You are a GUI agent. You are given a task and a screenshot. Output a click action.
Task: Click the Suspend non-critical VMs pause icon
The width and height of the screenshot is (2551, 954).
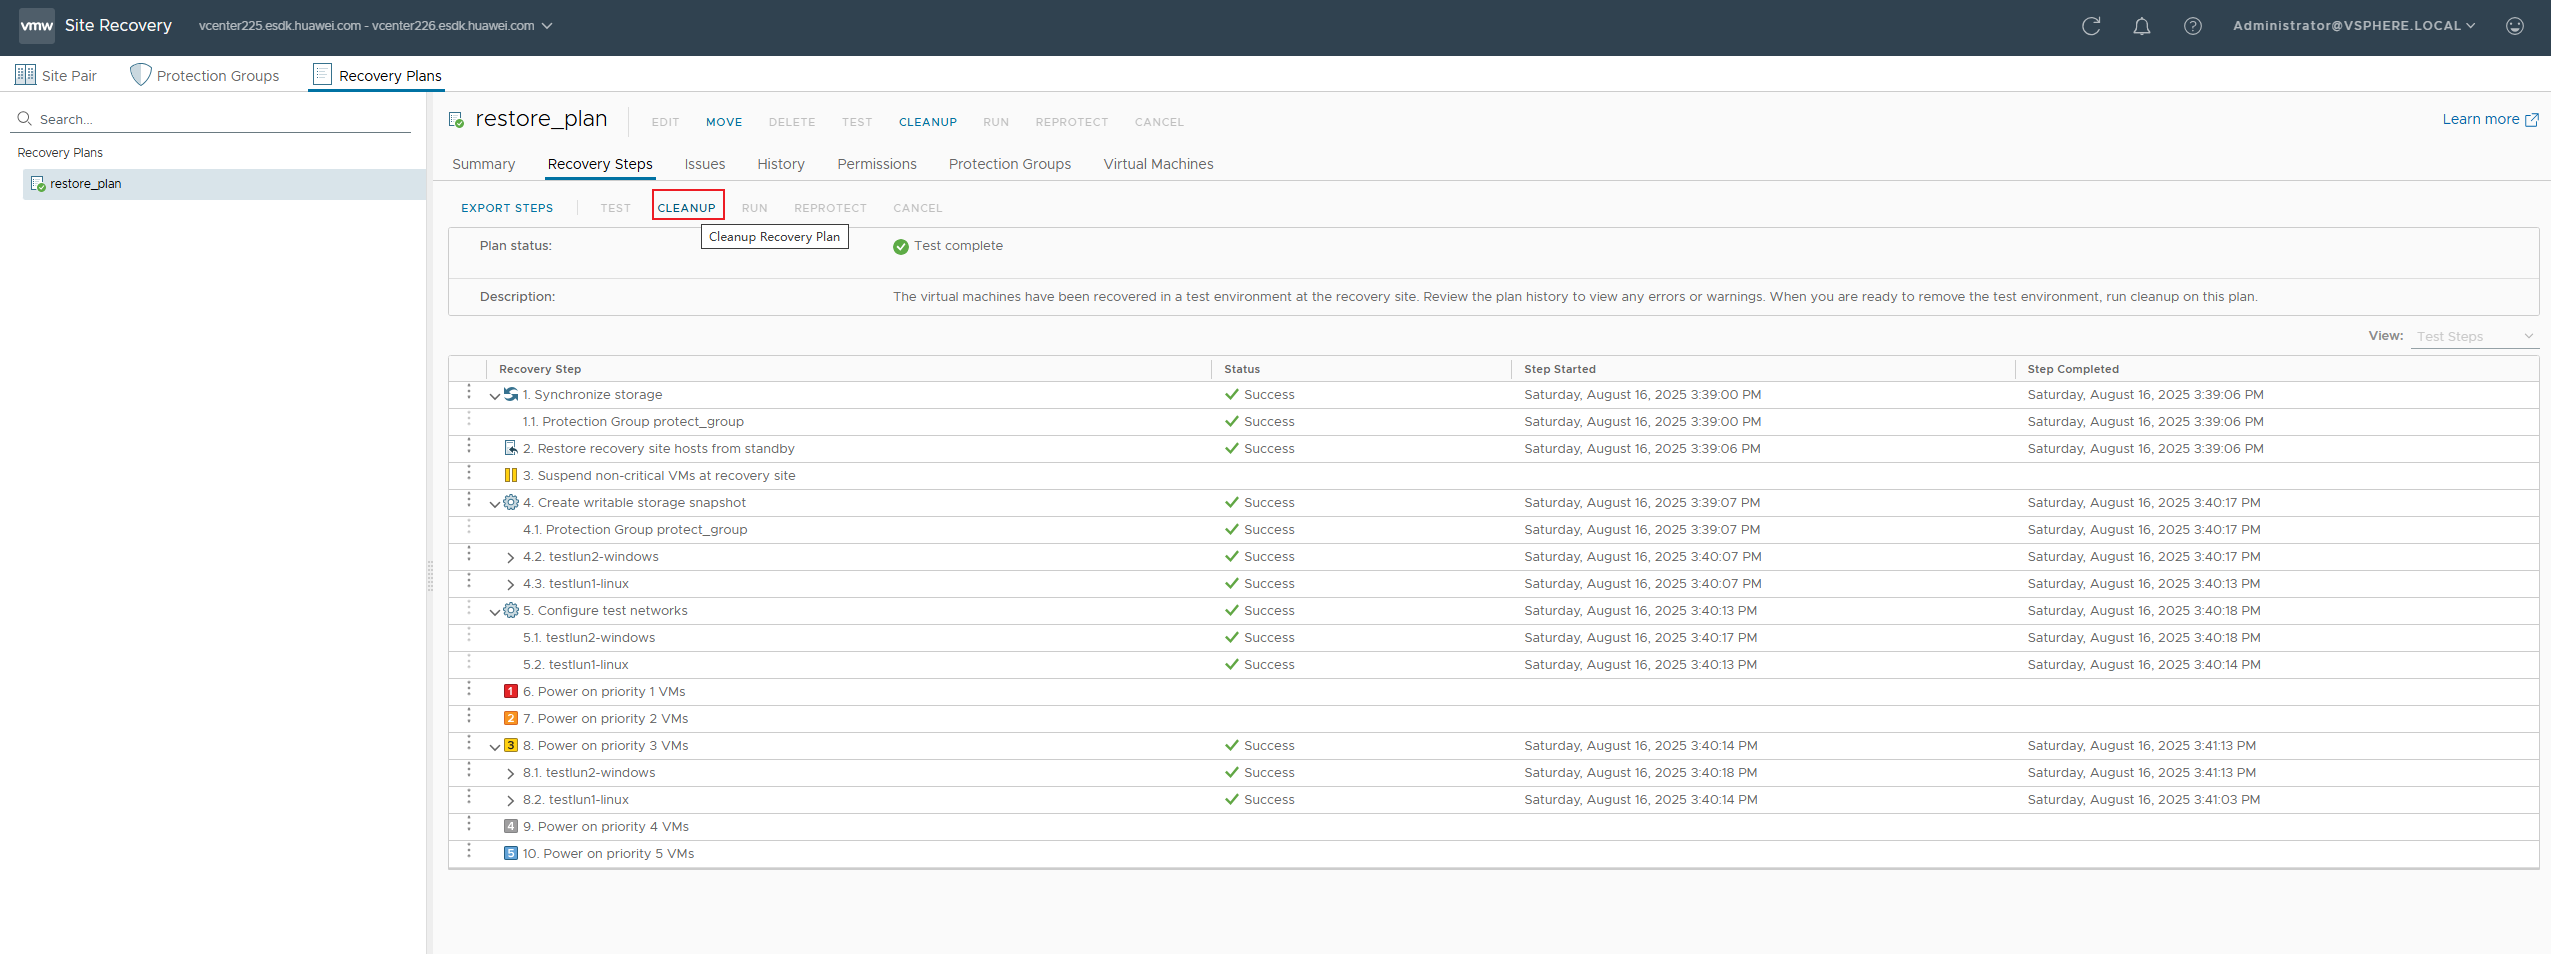click(511, 475)
